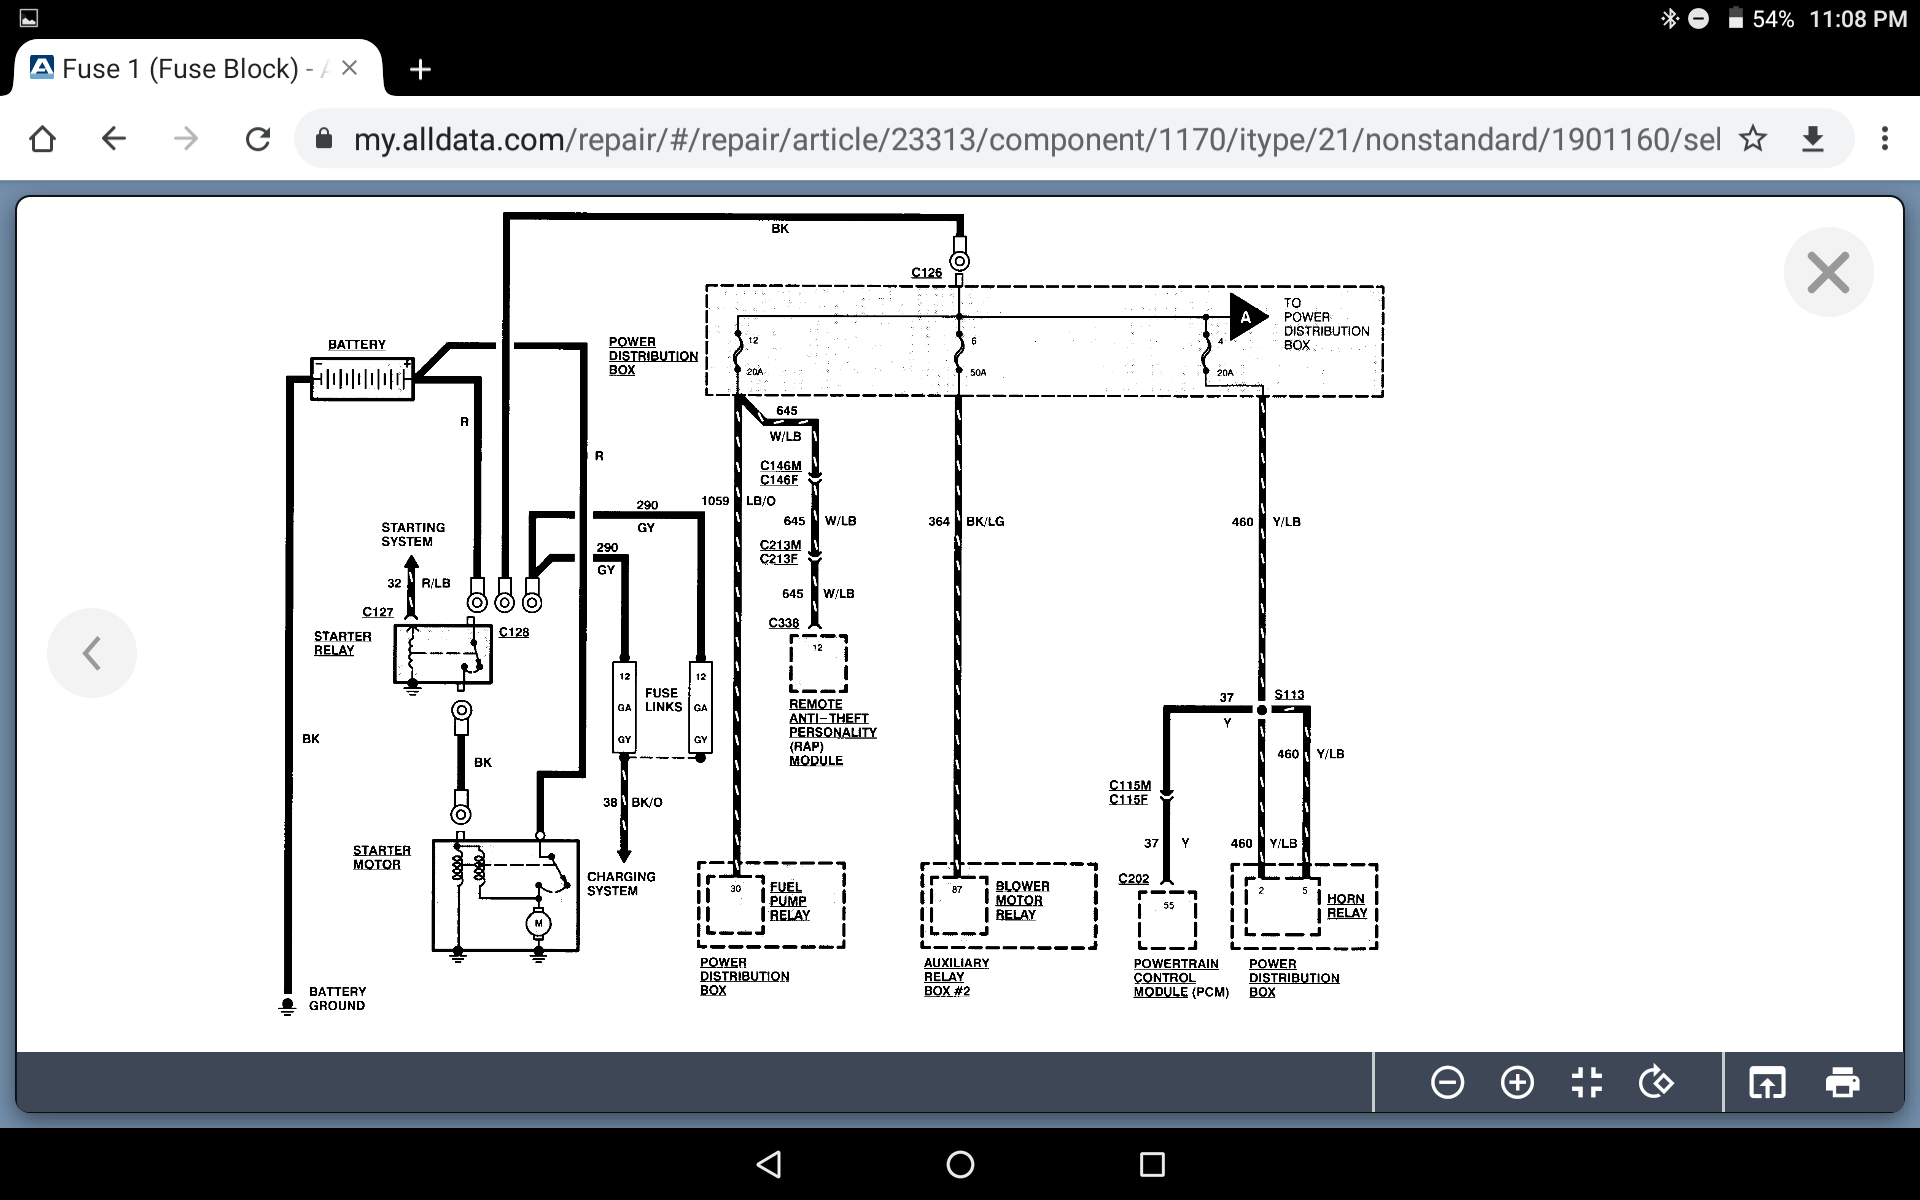Image resolution: width=1920 pixels, height=1200 pixels.
Task: Tap Android recent apps square button
Action: 1152,1164
